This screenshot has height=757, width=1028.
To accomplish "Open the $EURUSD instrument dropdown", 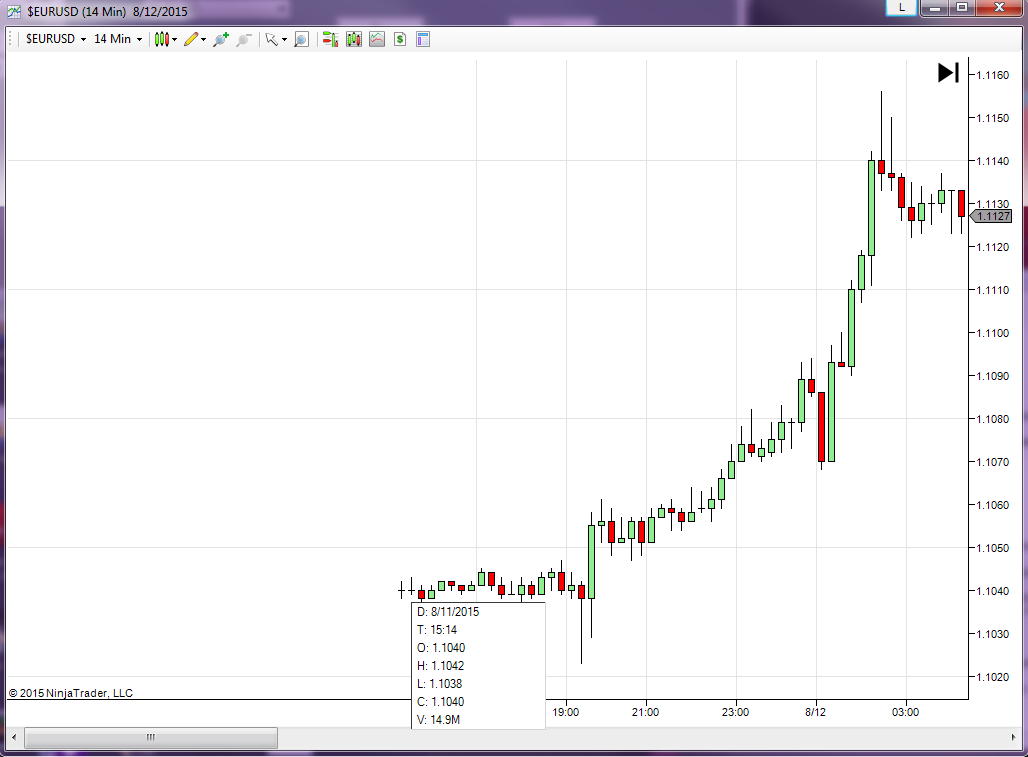I will point(56,39).
